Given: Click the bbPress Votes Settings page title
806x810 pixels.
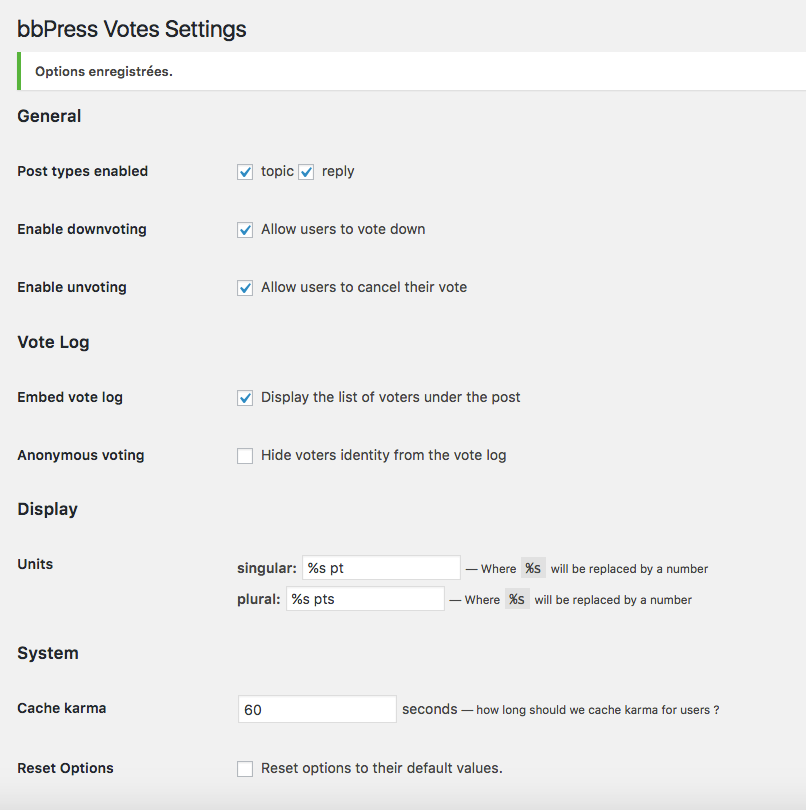Looking at the screenshot, I should point(132,29).
